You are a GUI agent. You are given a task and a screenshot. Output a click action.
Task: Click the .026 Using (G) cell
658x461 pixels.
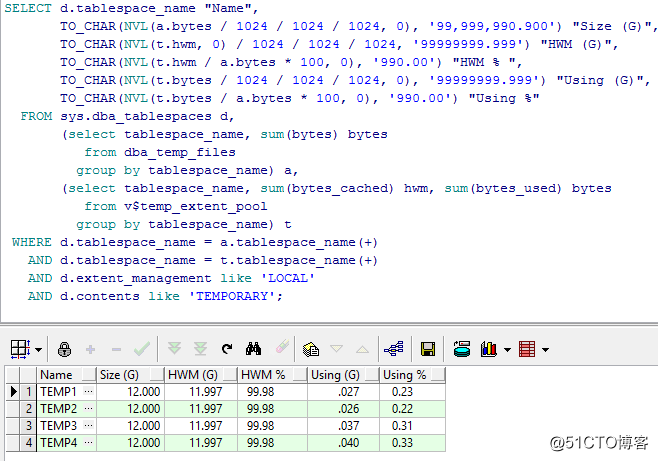(x=343, y=409)
